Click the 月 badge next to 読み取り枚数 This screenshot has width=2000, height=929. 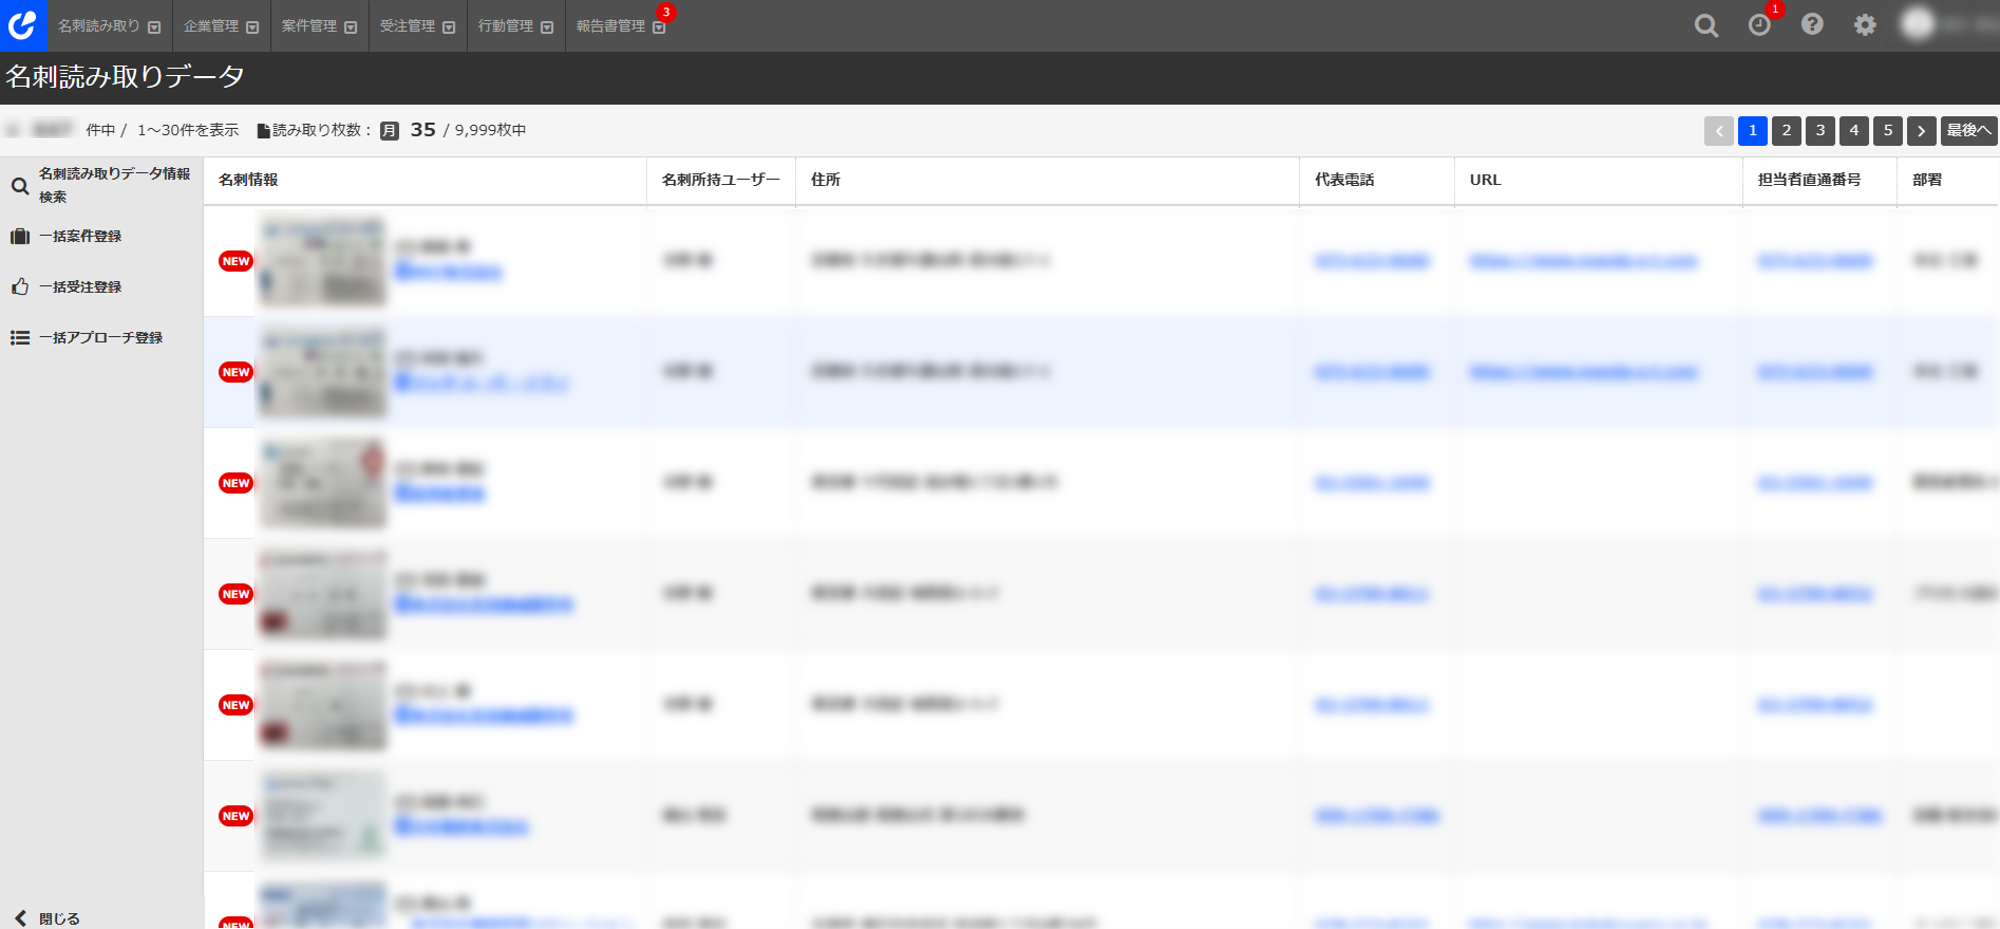tap(389, 131)
